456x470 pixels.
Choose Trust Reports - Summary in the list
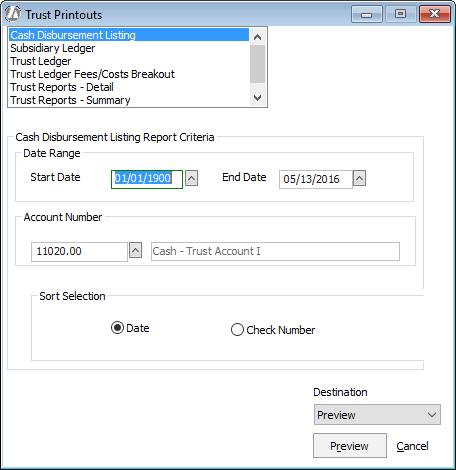[x=70, y=100]
